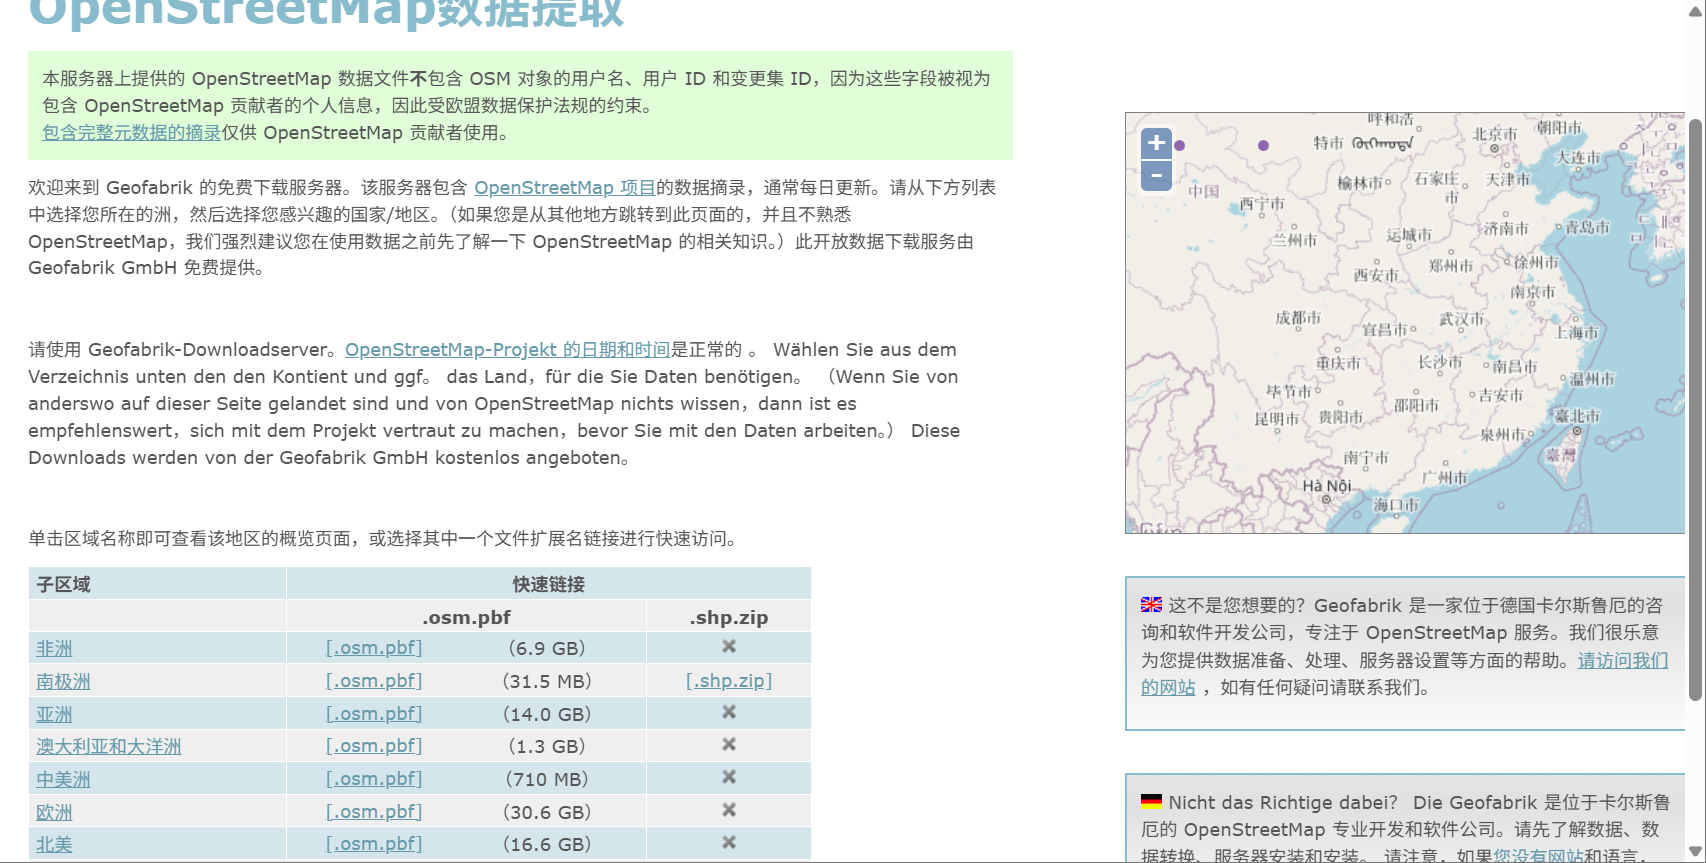This screenshot has width=1706, height=863.
Task: Click 臺北市 on the map
Action: [1577, 416]
